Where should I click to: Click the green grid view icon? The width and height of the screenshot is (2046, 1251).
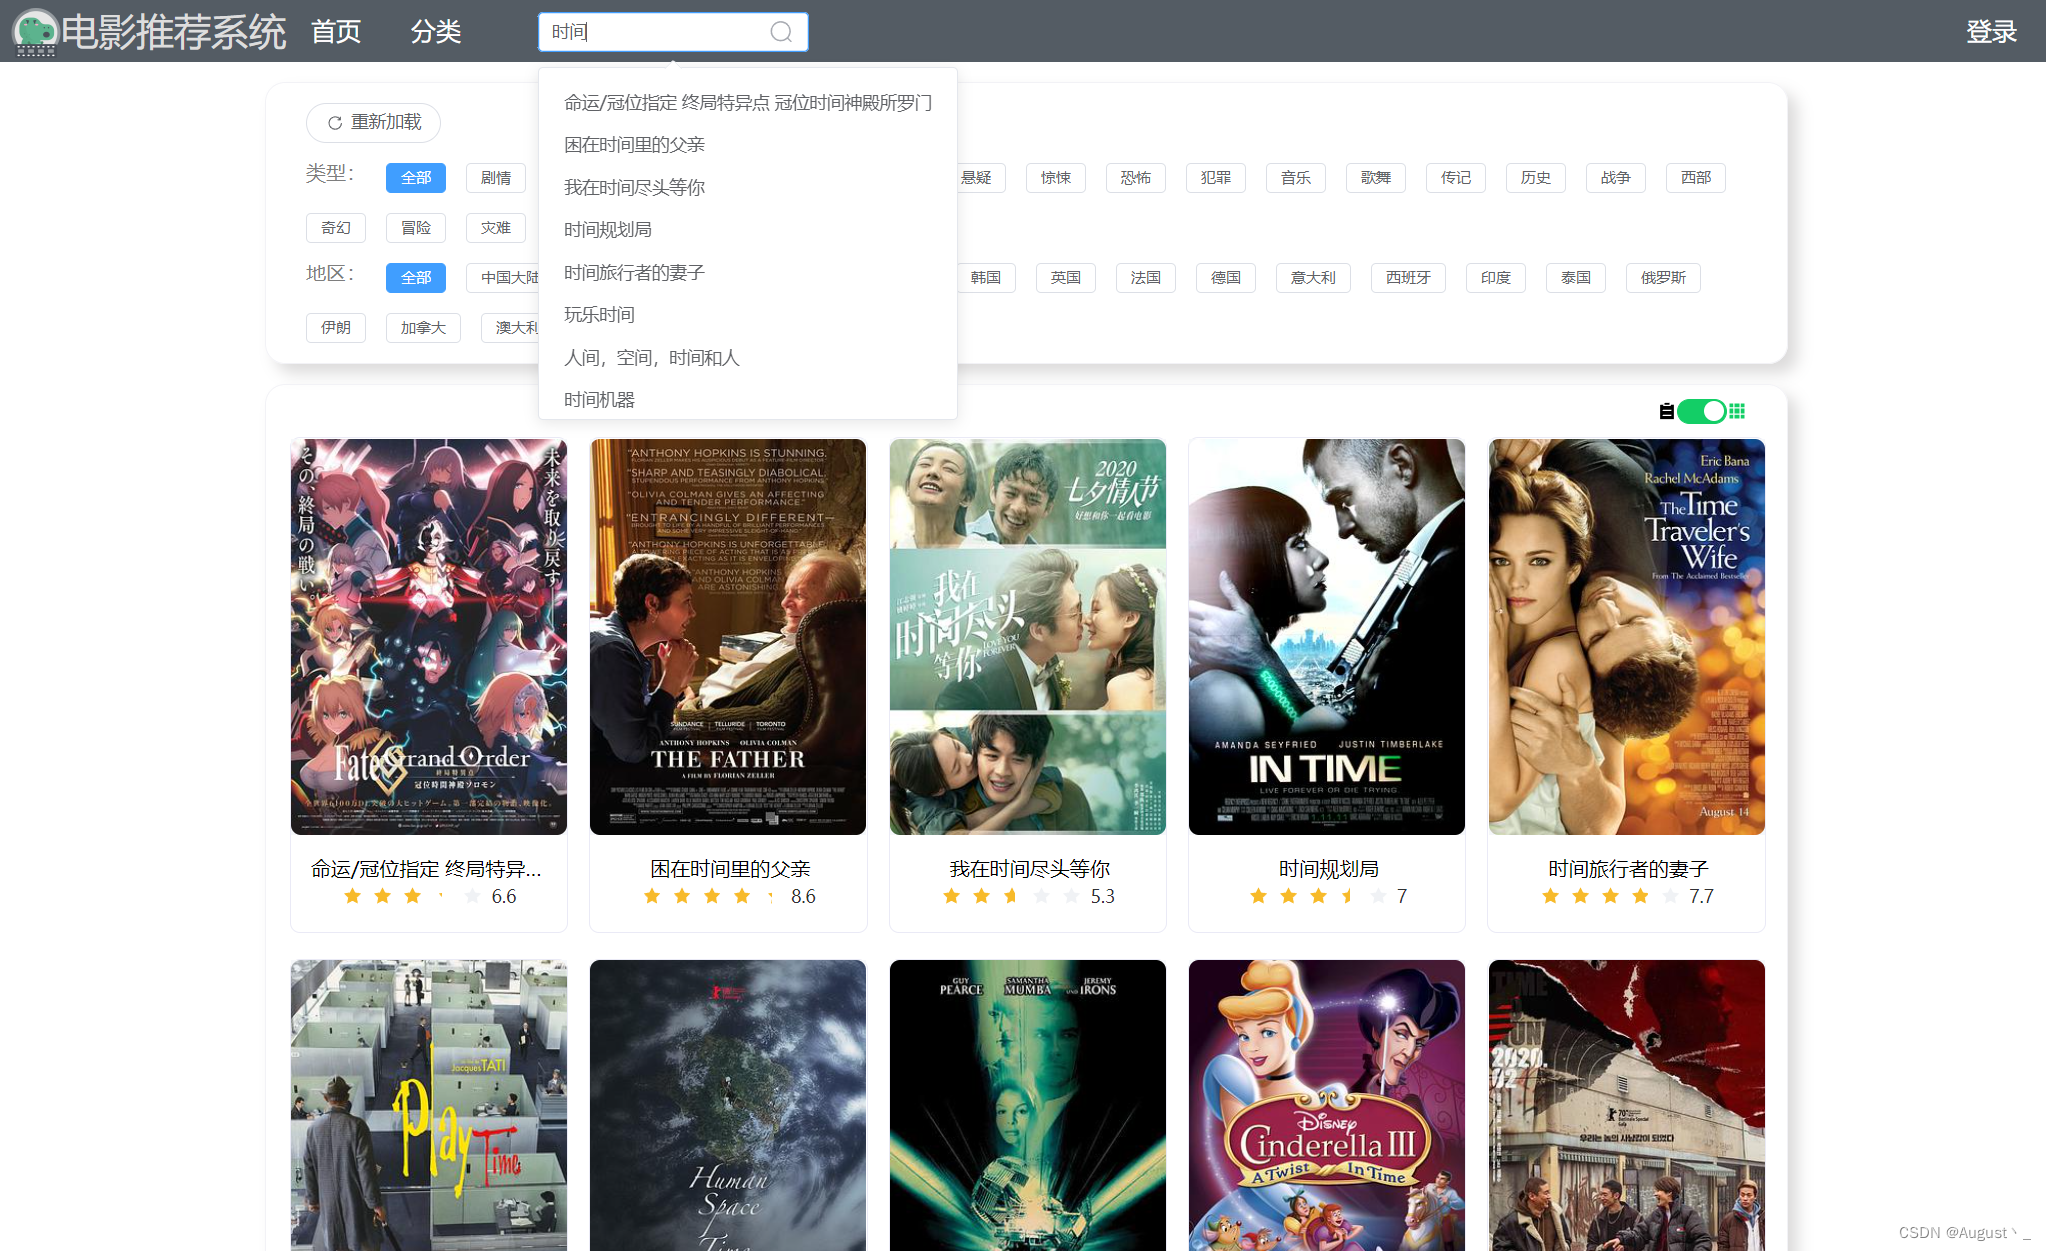coord(1737,411)
